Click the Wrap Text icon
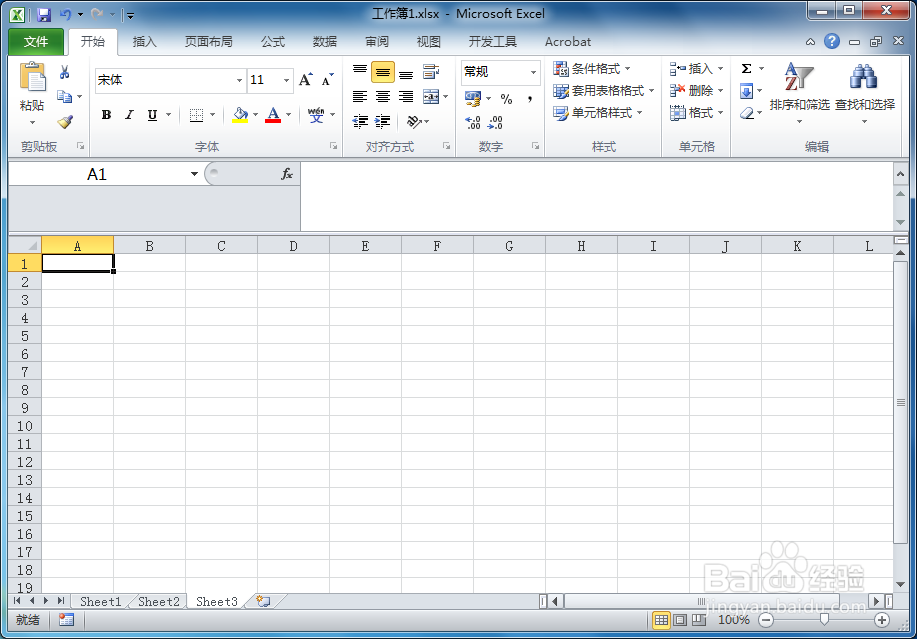The height and width of the screenshot is (639, 917). [x=431, y=72]
